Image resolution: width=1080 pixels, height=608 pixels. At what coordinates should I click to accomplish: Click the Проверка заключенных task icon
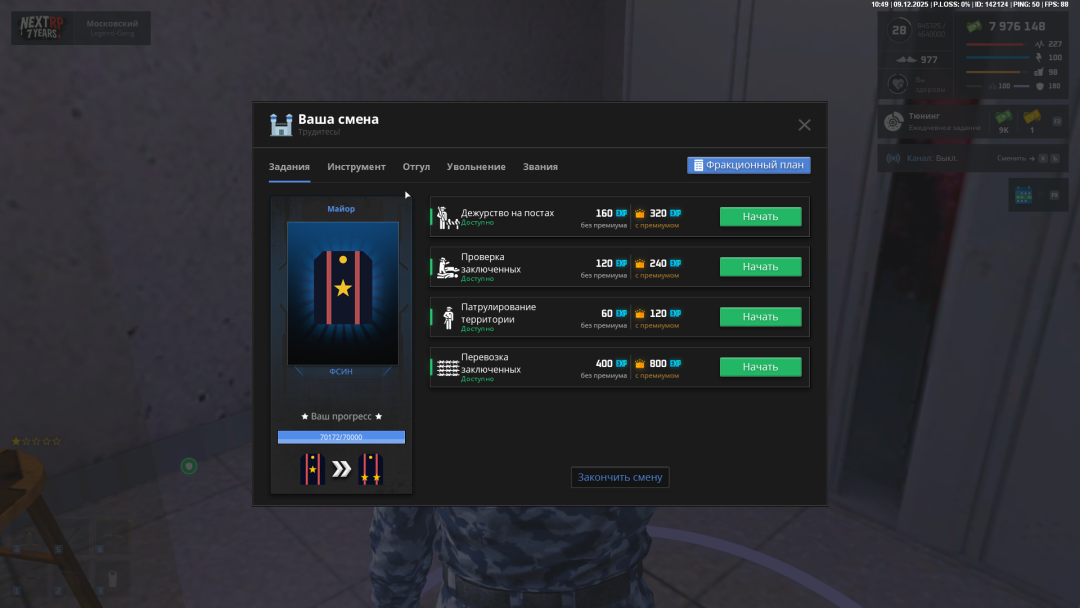(x=448, y=267)
